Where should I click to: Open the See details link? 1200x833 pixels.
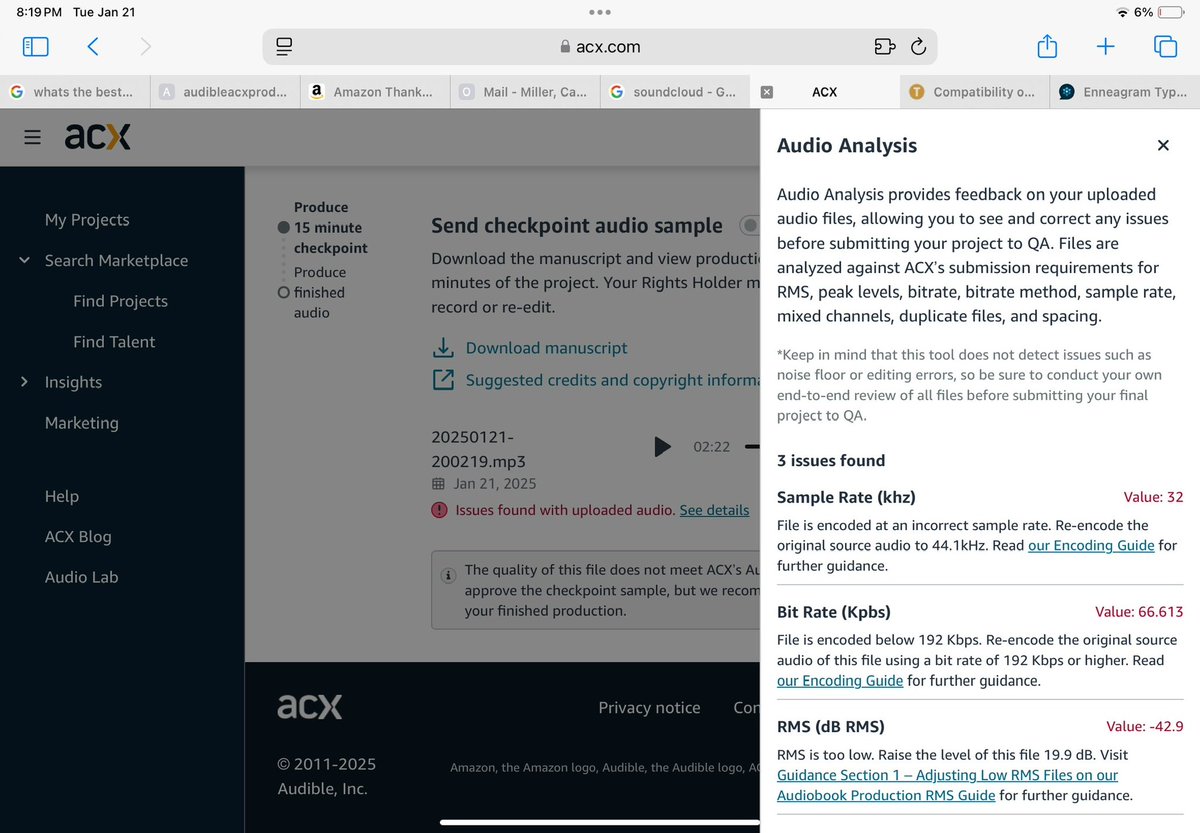click(714, 510)
